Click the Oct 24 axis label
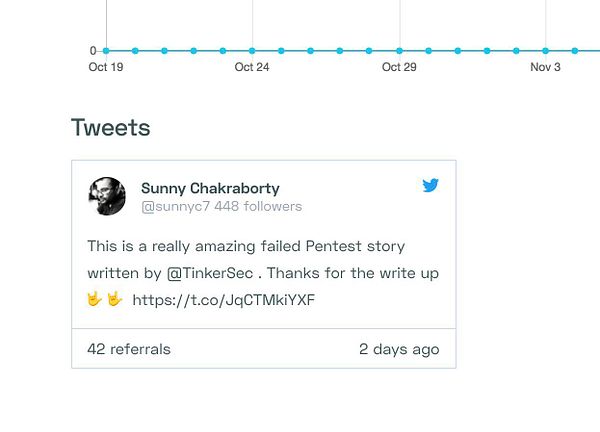The image size is (600, 432). coord(252,67)
